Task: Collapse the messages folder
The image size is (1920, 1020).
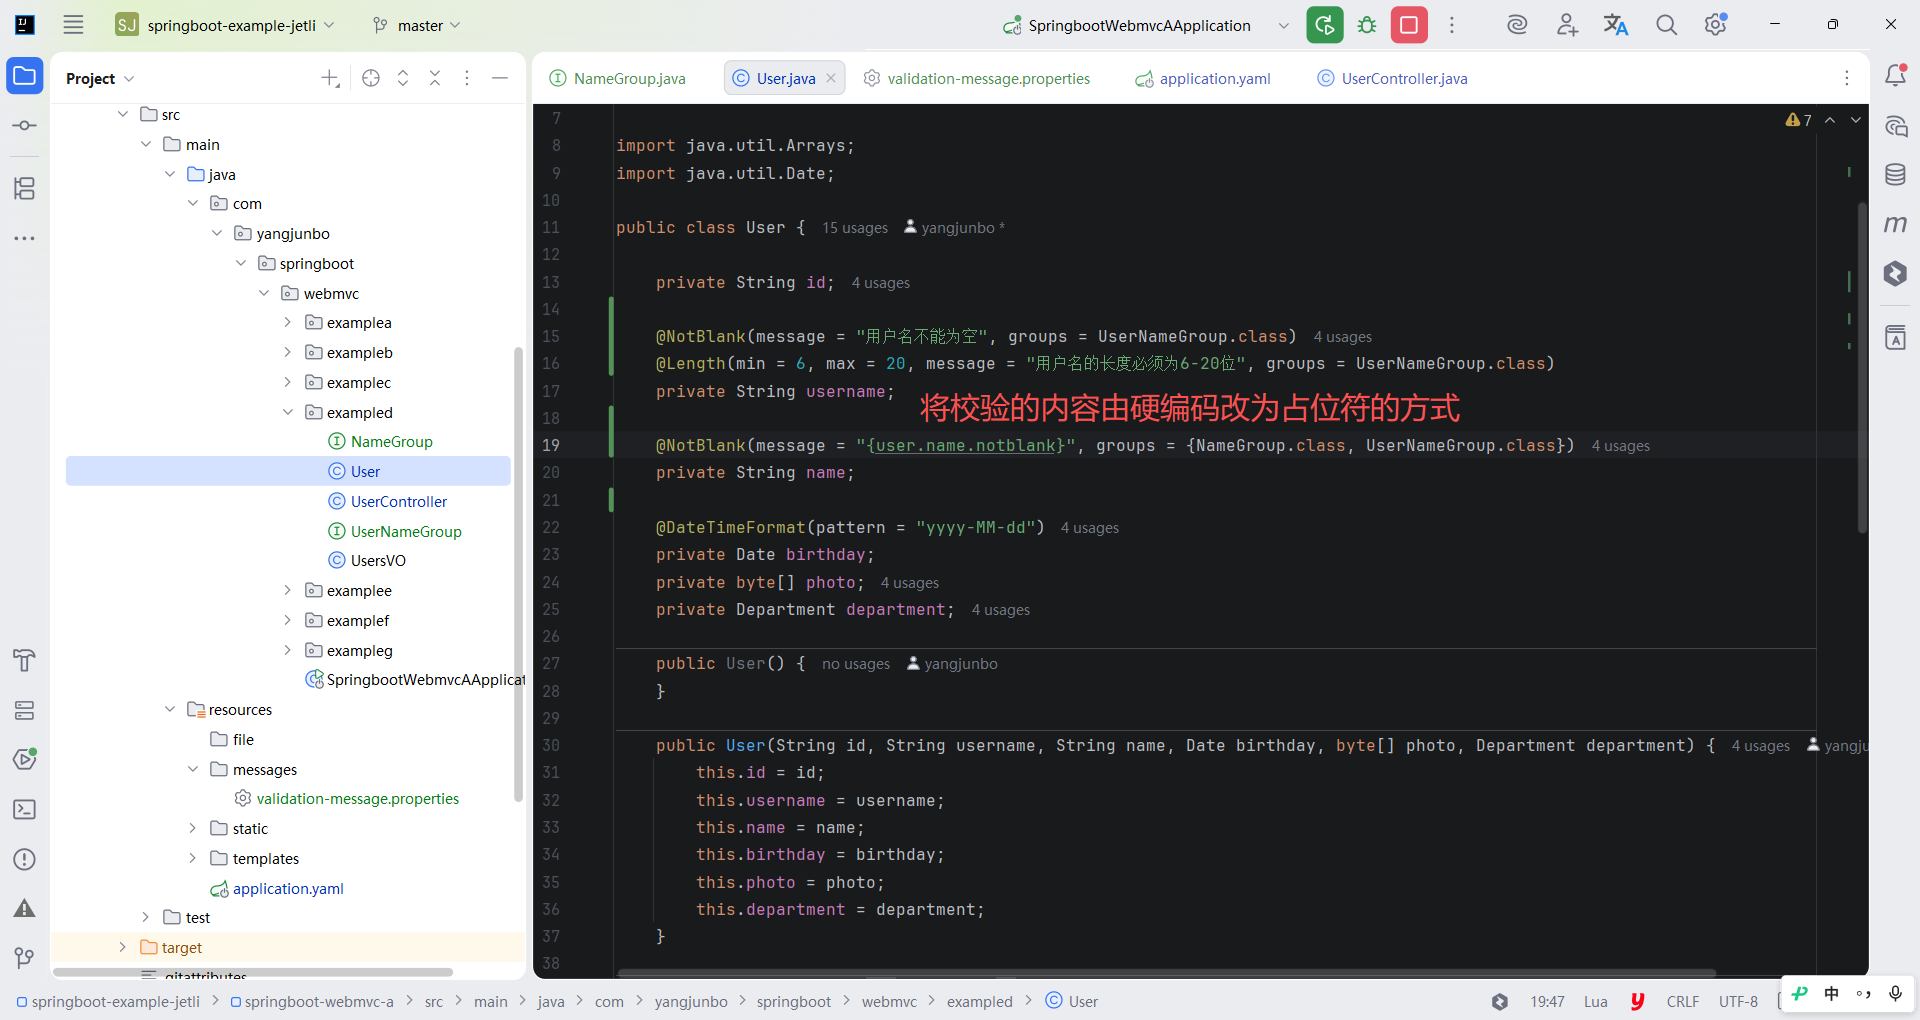Action: click(193, 769)
